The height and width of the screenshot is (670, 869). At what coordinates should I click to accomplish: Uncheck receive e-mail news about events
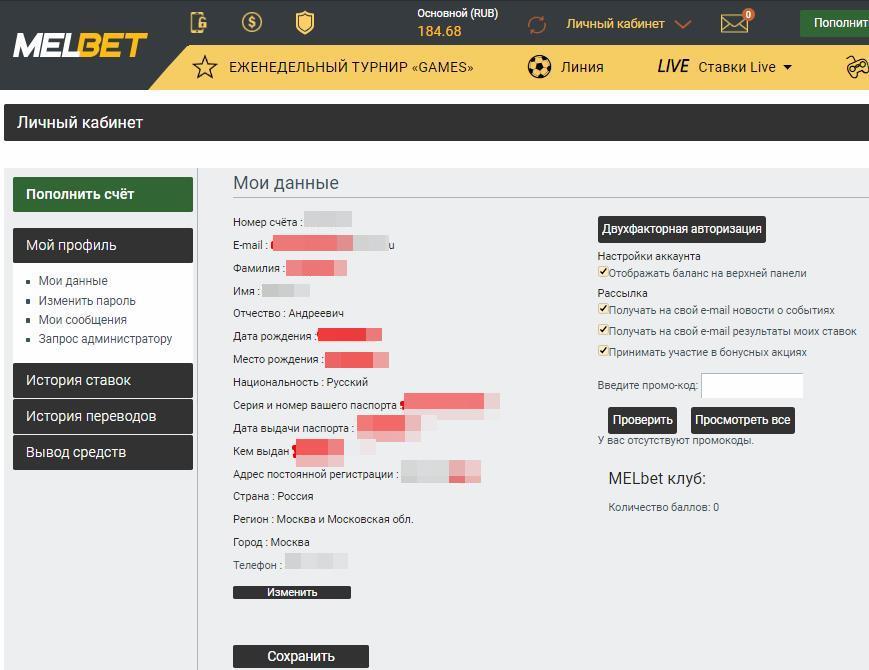pos(603,310)
